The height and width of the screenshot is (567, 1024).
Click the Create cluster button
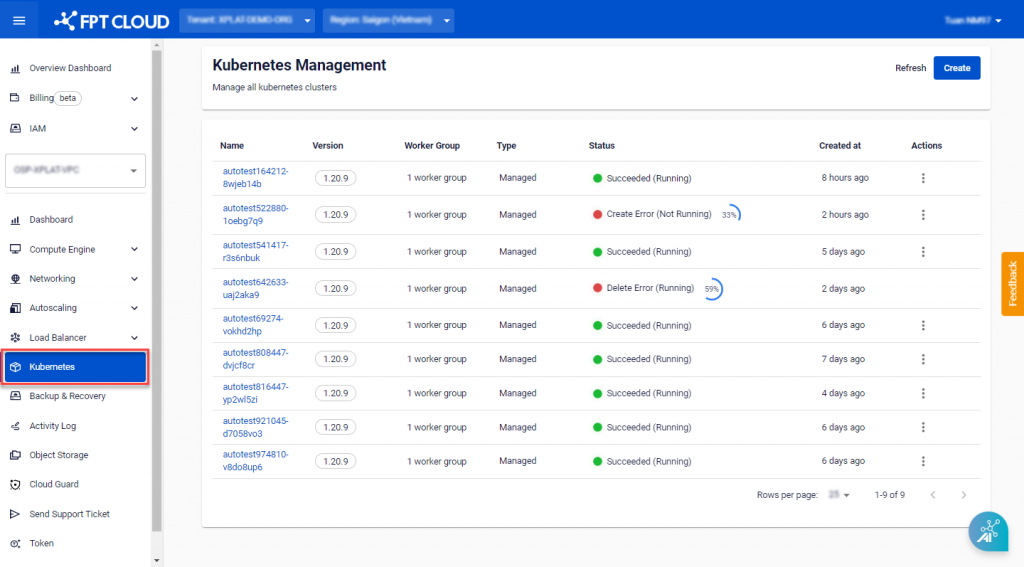956,68
